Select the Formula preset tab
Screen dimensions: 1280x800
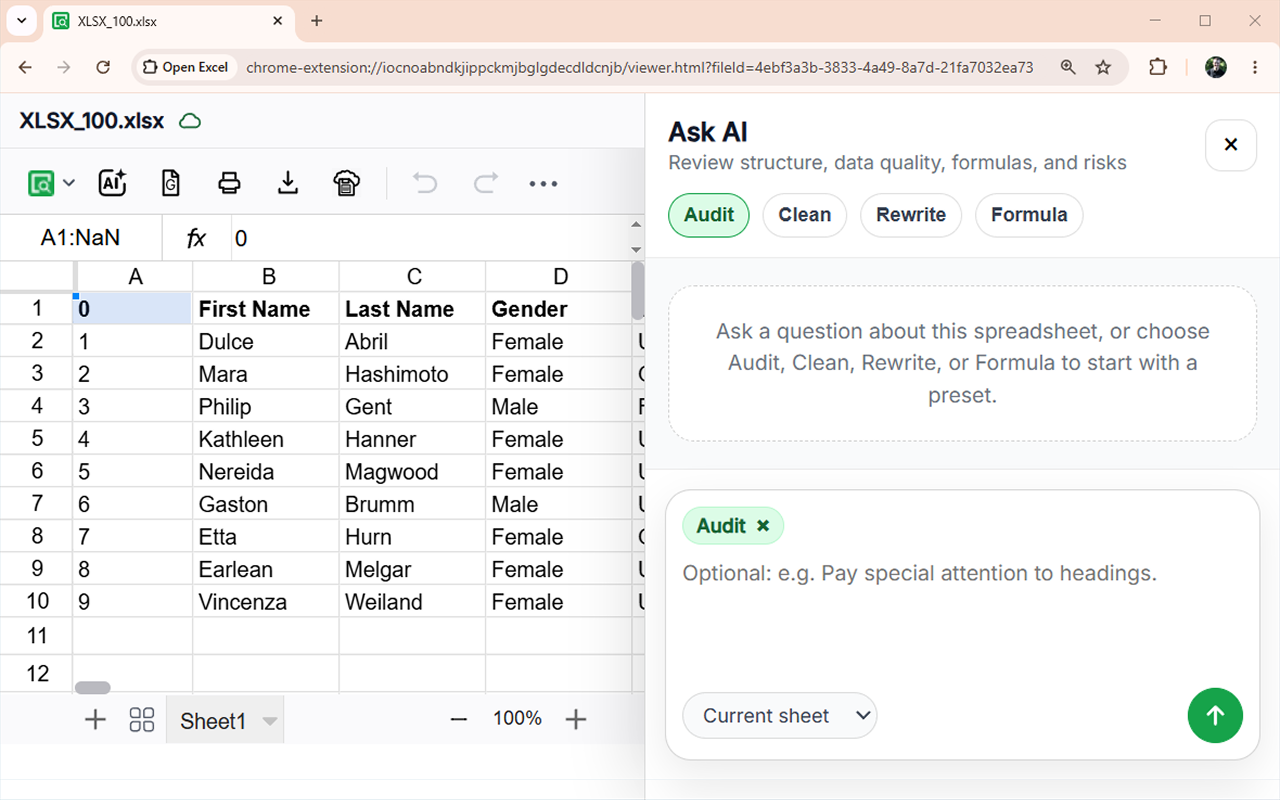(x=1029, y=215)
